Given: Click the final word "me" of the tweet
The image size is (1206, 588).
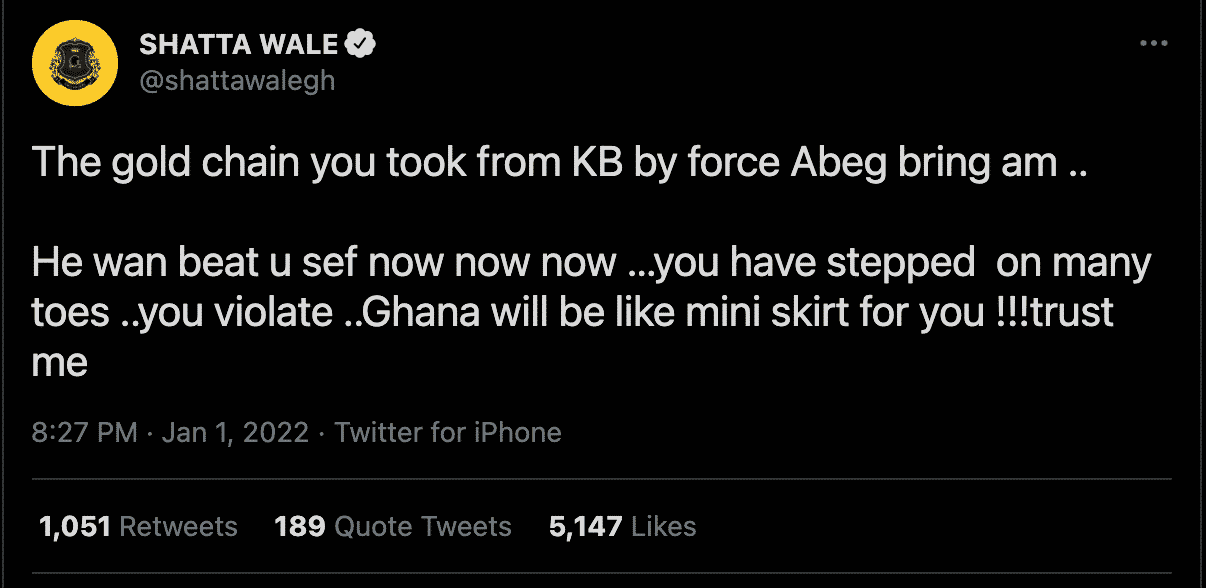Looking at the screenshot, I should click(x=60, y=364).
